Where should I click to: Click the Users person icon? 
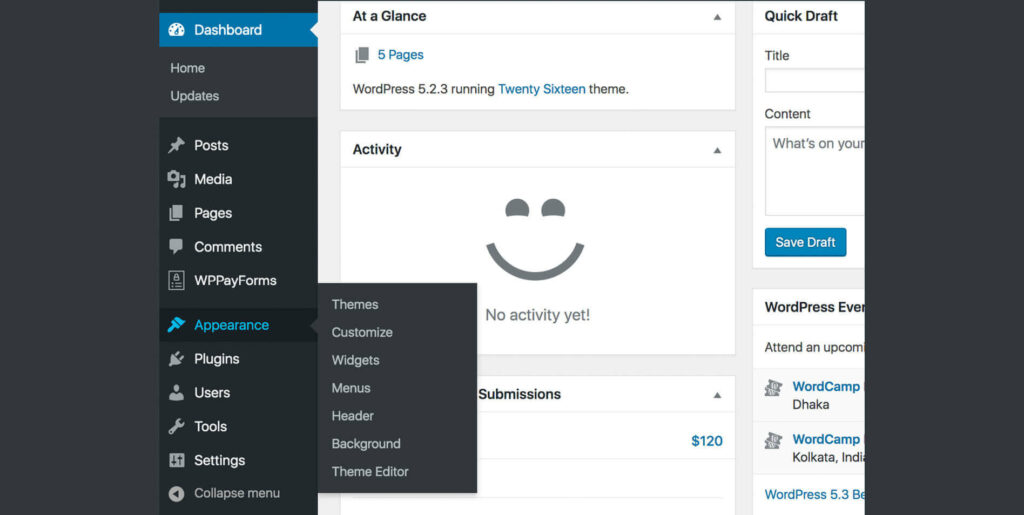point(176,392)
